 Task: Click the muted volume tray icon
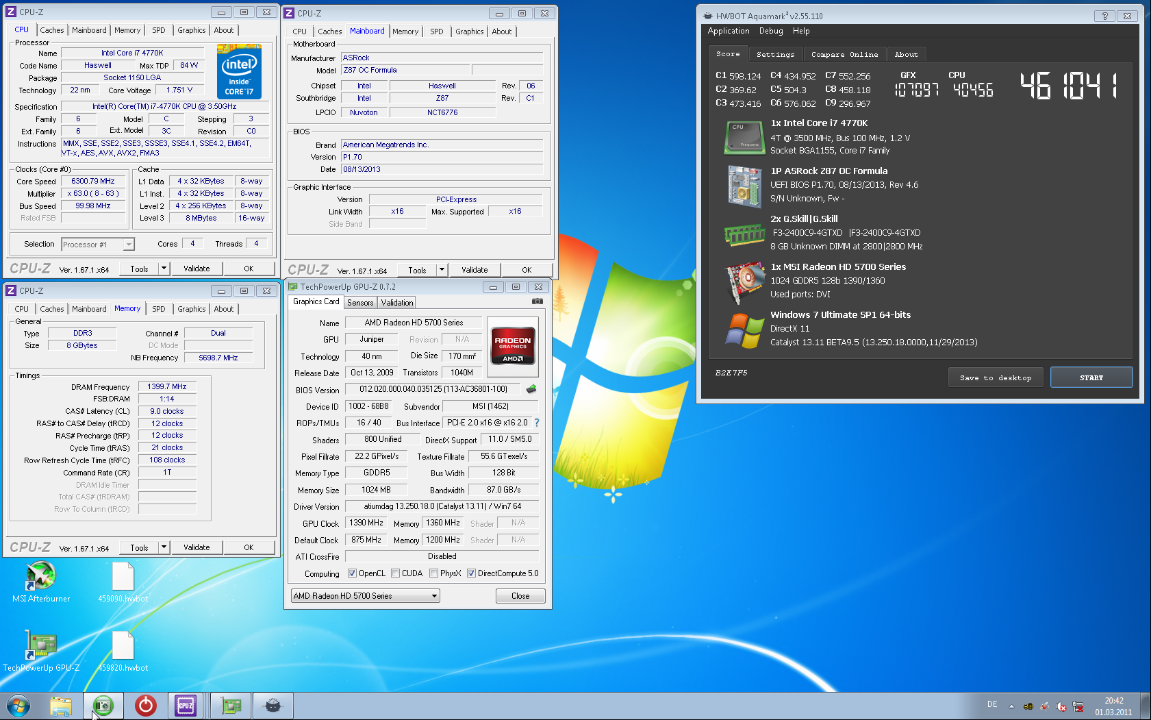[x=1061, y=707]
